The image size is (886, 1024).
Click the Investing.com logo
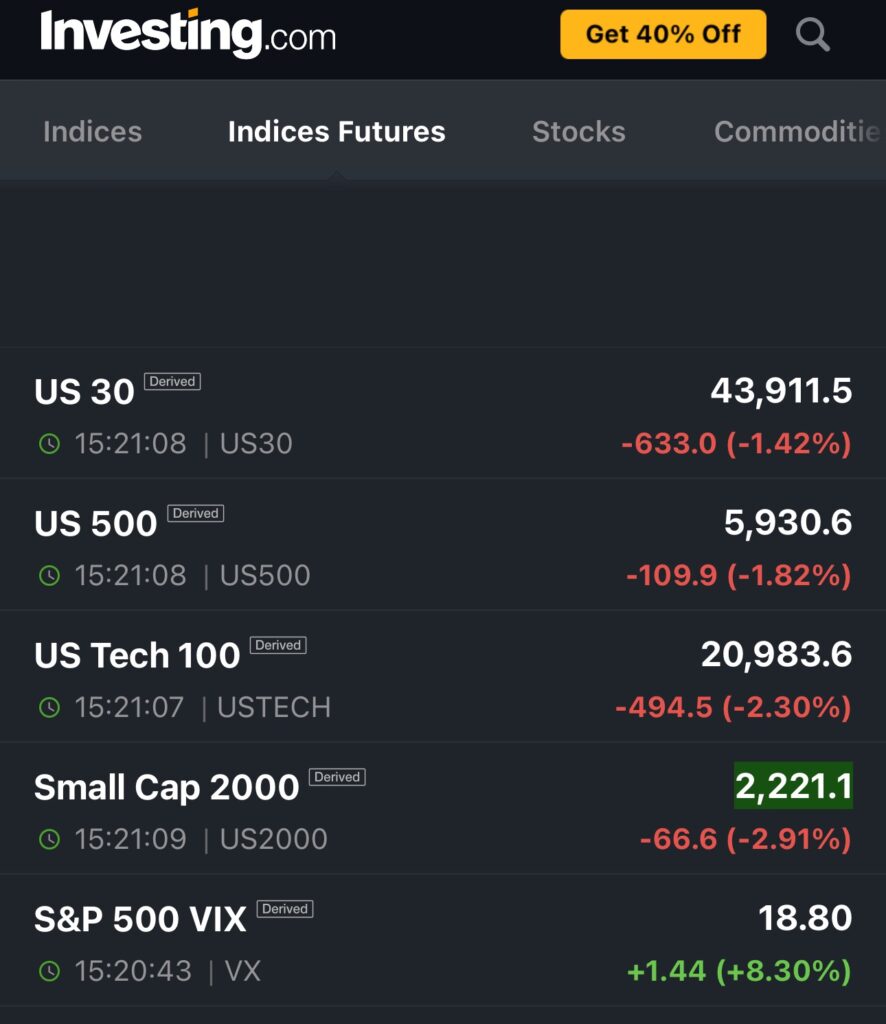pyautogui.click(x=188, y=35)
